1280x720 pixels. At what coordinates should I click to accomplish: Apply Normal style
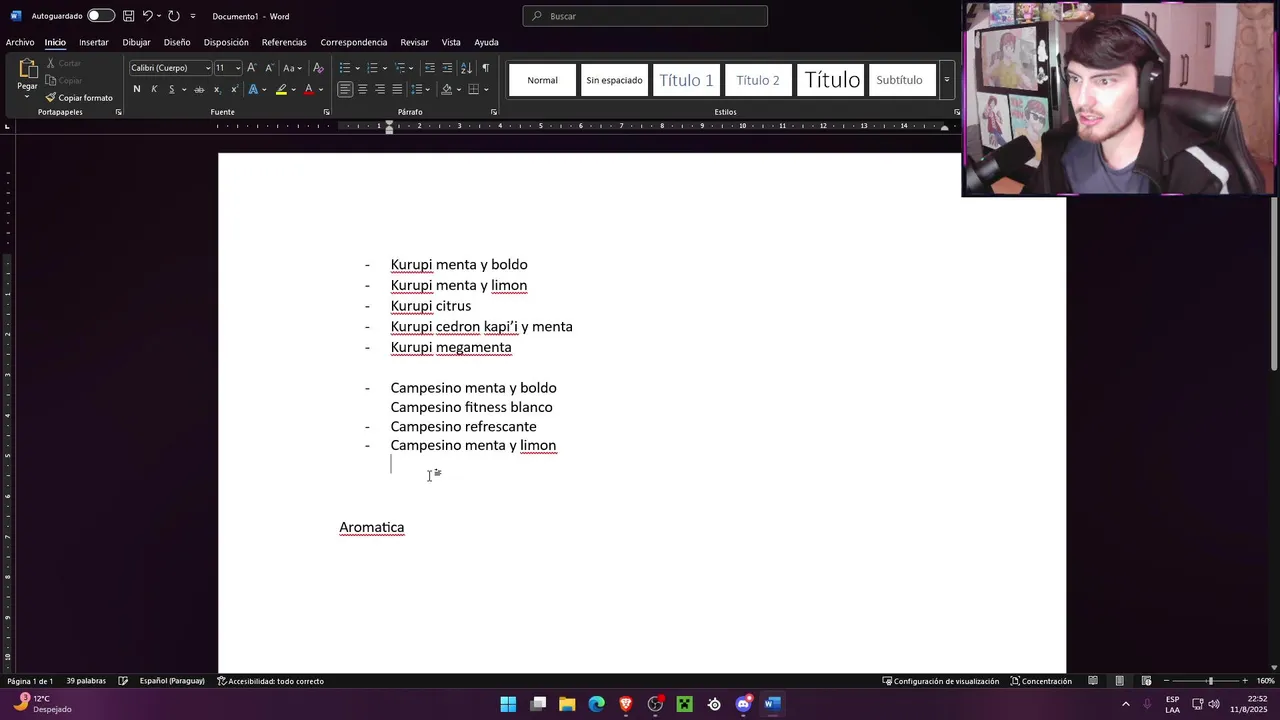pyautogui.click(x=543, y=80)
